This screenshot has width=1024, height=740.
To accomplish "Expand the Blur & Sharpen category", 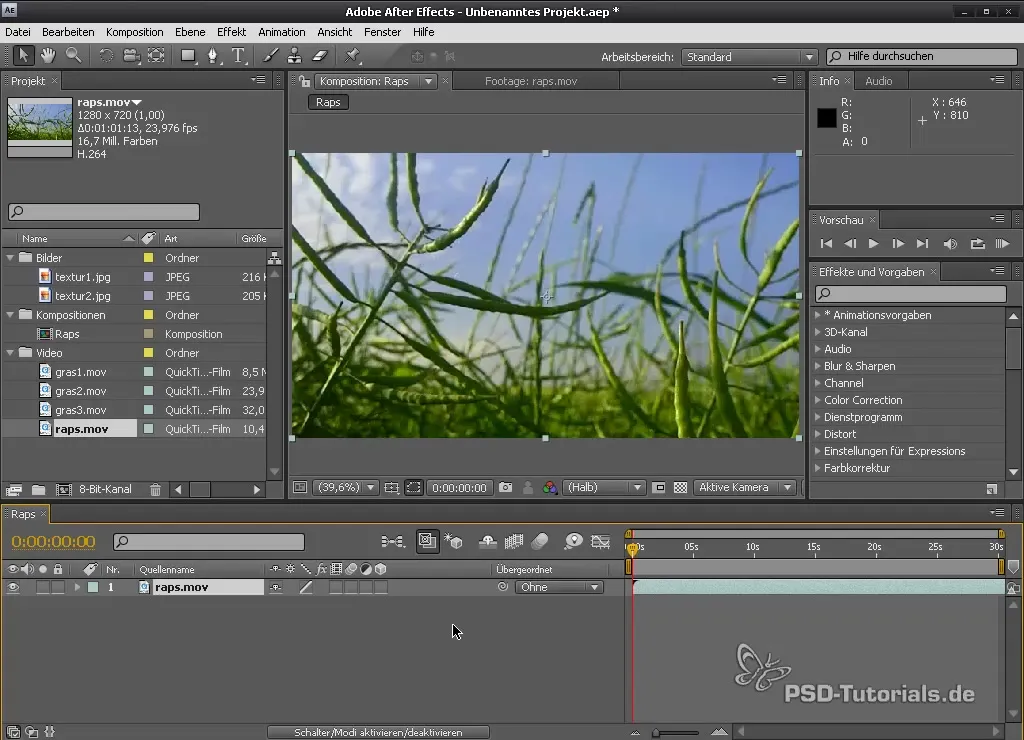I will [x=818, y=366].
